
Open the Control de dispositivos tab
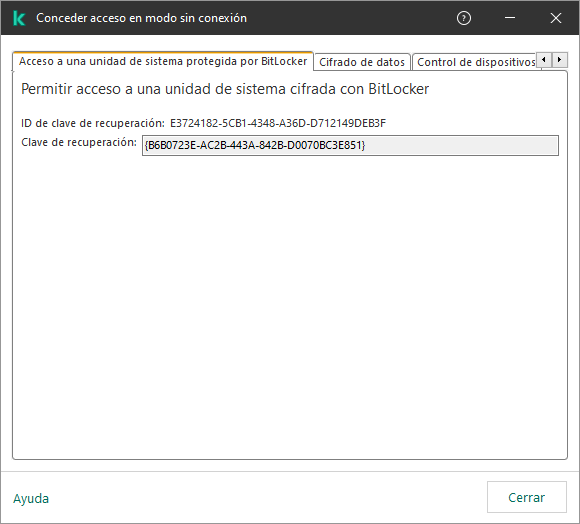476,62
